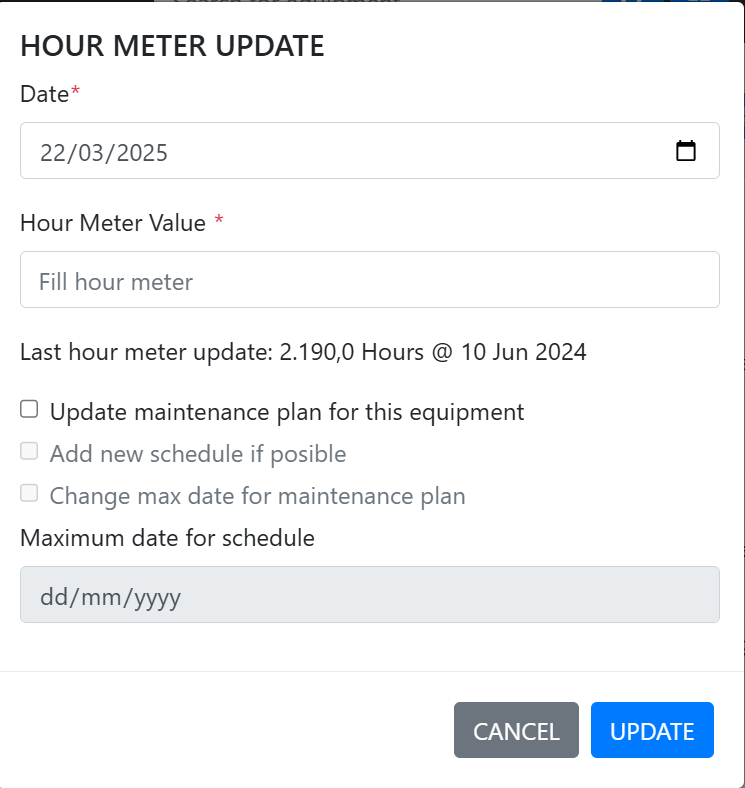Open the calendar picker in the Date field
Screen dimensions: 745x788
click(686, 152)
